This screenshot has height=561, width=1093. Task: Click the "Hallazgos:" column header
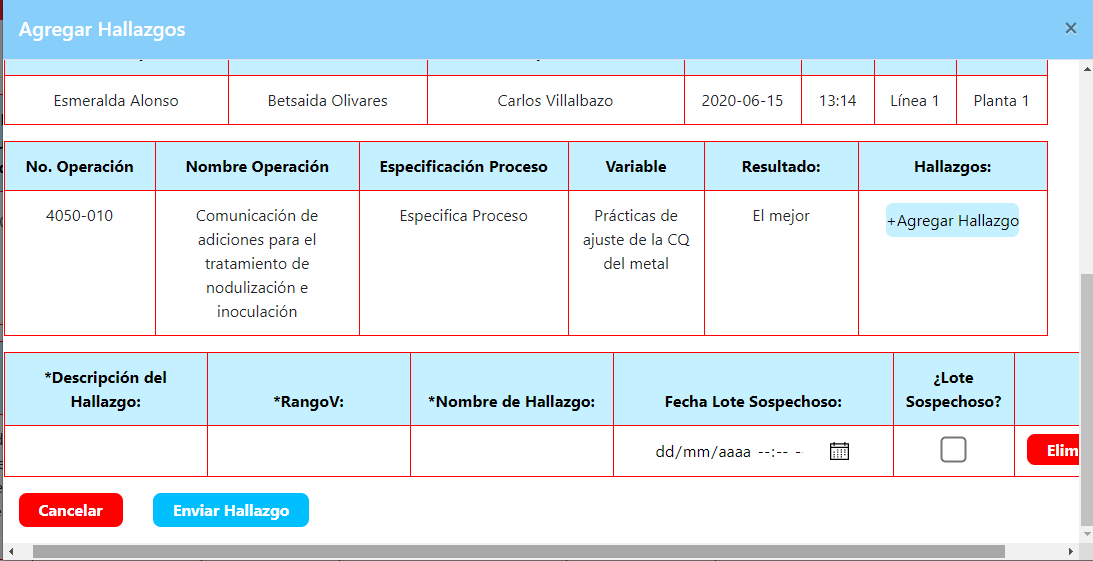pyautogui.click(x=952, y=167)
